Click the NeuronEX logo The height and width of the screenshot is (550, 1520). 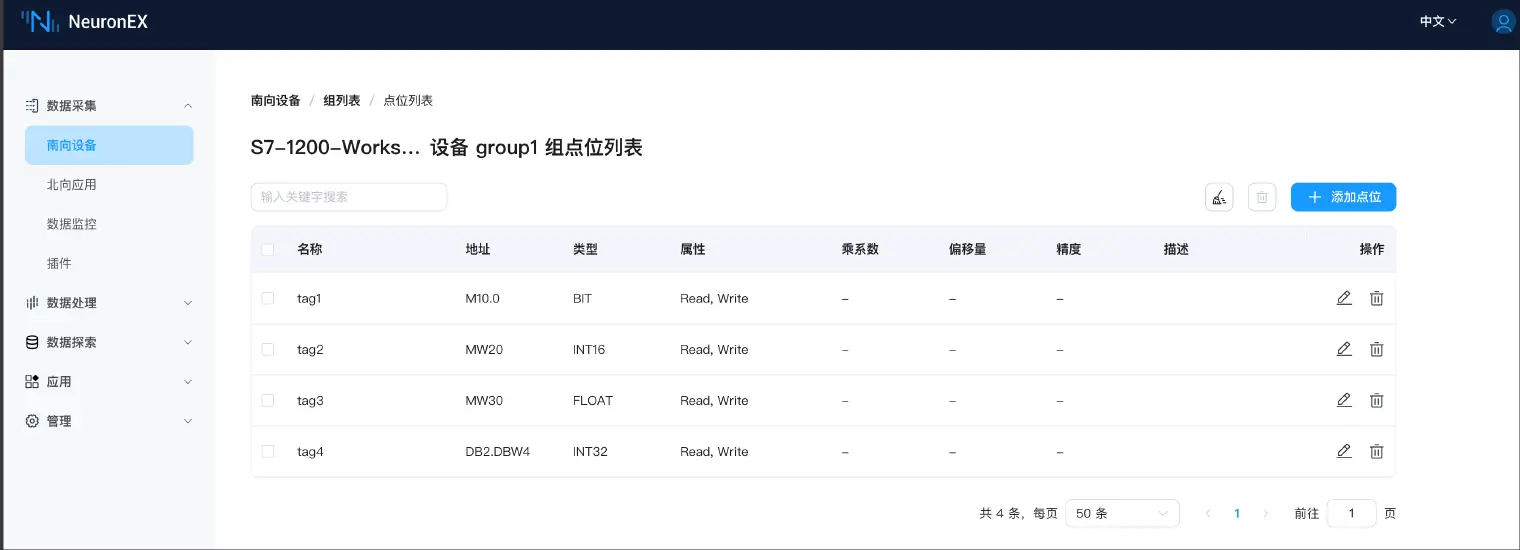84,21
